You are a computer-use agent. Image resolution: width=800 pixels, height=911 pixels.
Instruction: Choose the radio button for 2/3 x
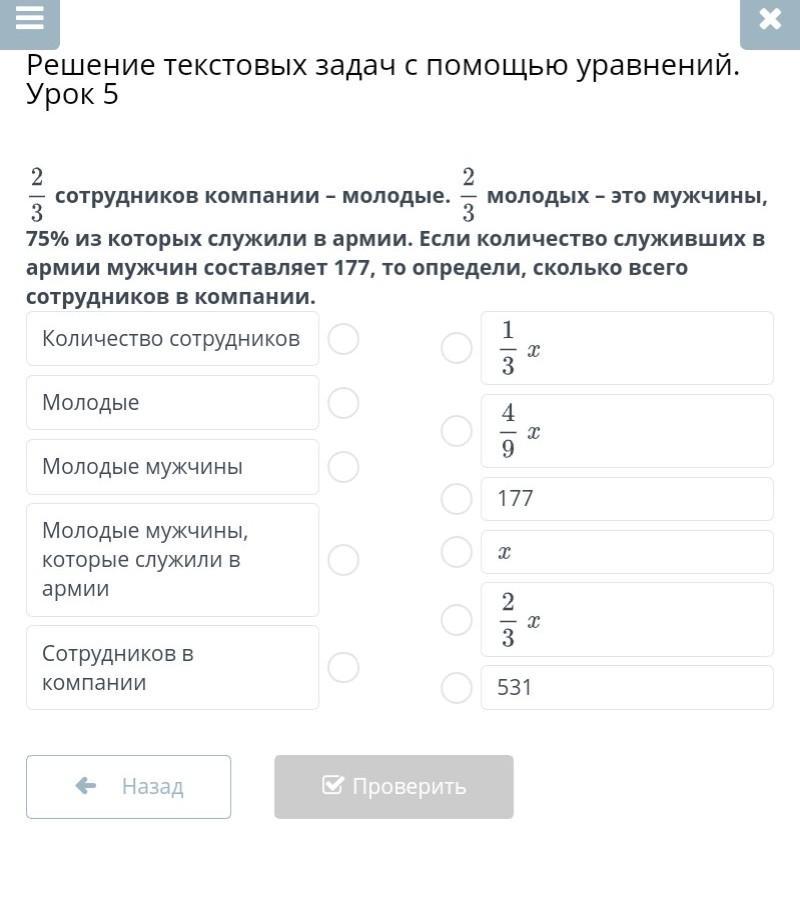pos(457,620)
